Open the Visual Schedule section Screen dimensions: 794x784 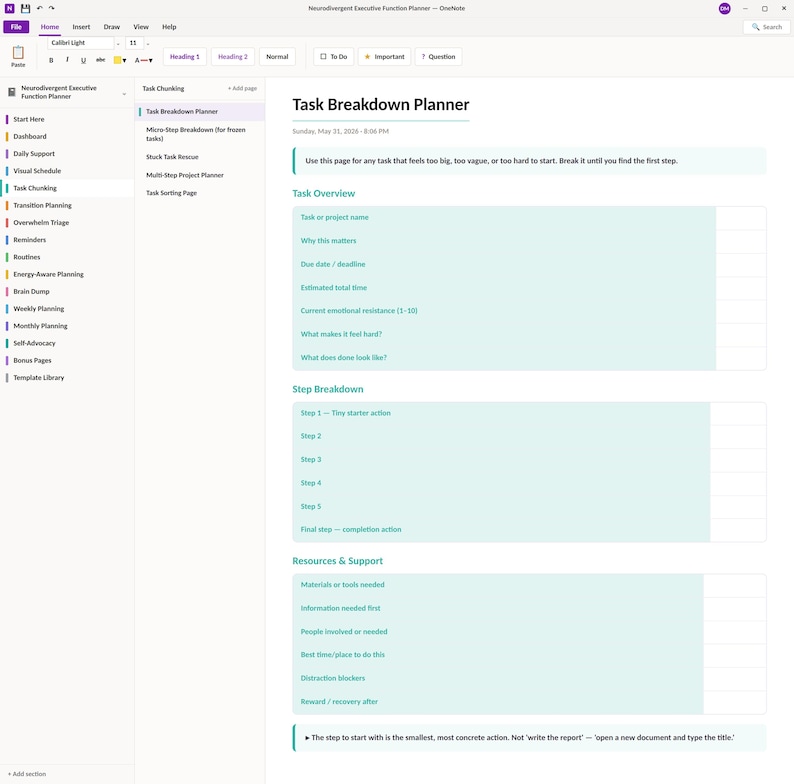[x=67, y=171]
